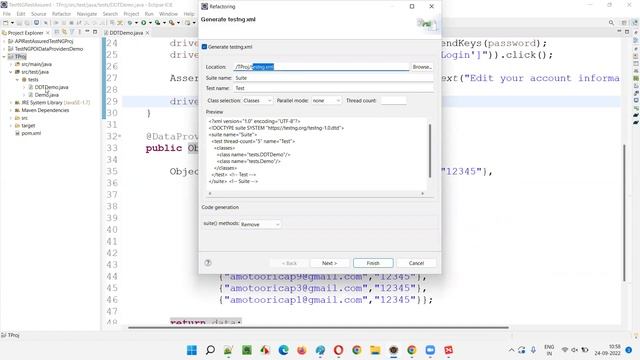
Task: Expand the JRE System Library node
Action: coord(11,102)
